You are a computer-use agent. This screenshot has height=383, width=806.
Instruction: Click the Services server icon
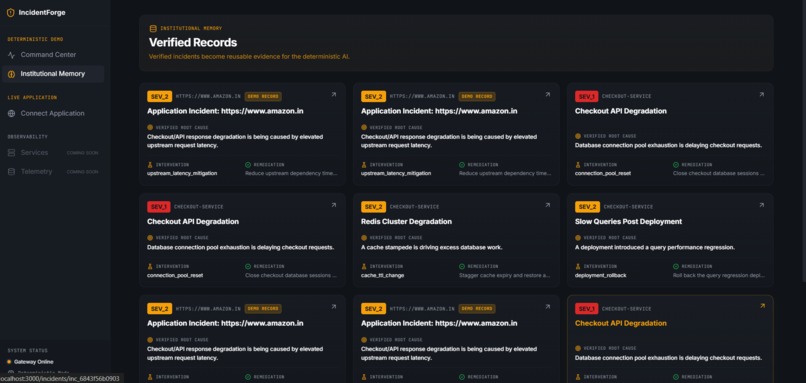(11, 153)
